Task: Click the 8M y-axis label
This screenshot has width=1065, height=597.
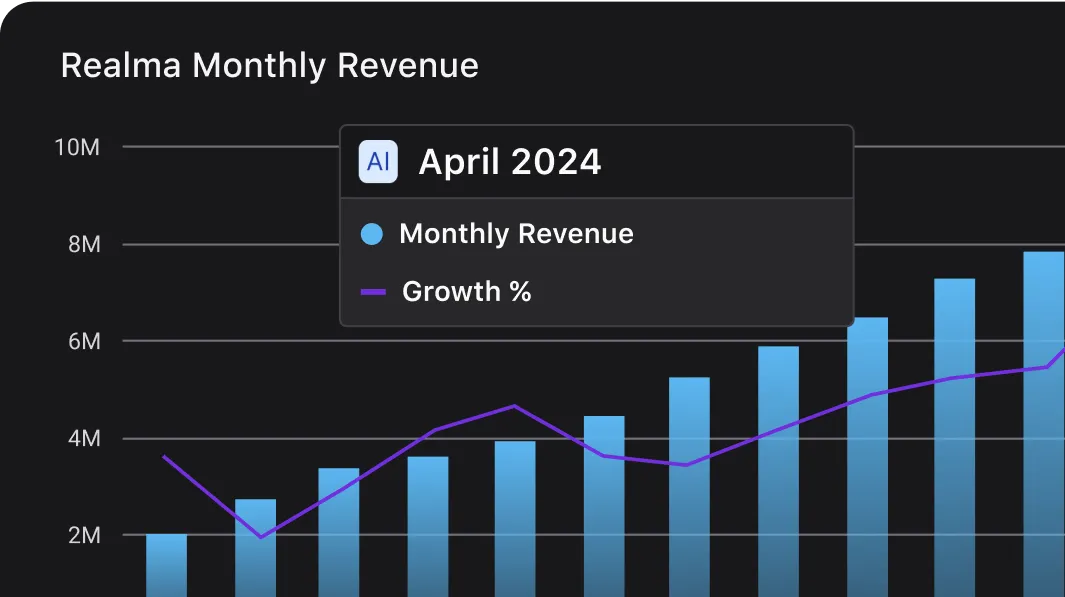Action: (x=83, y=245)
